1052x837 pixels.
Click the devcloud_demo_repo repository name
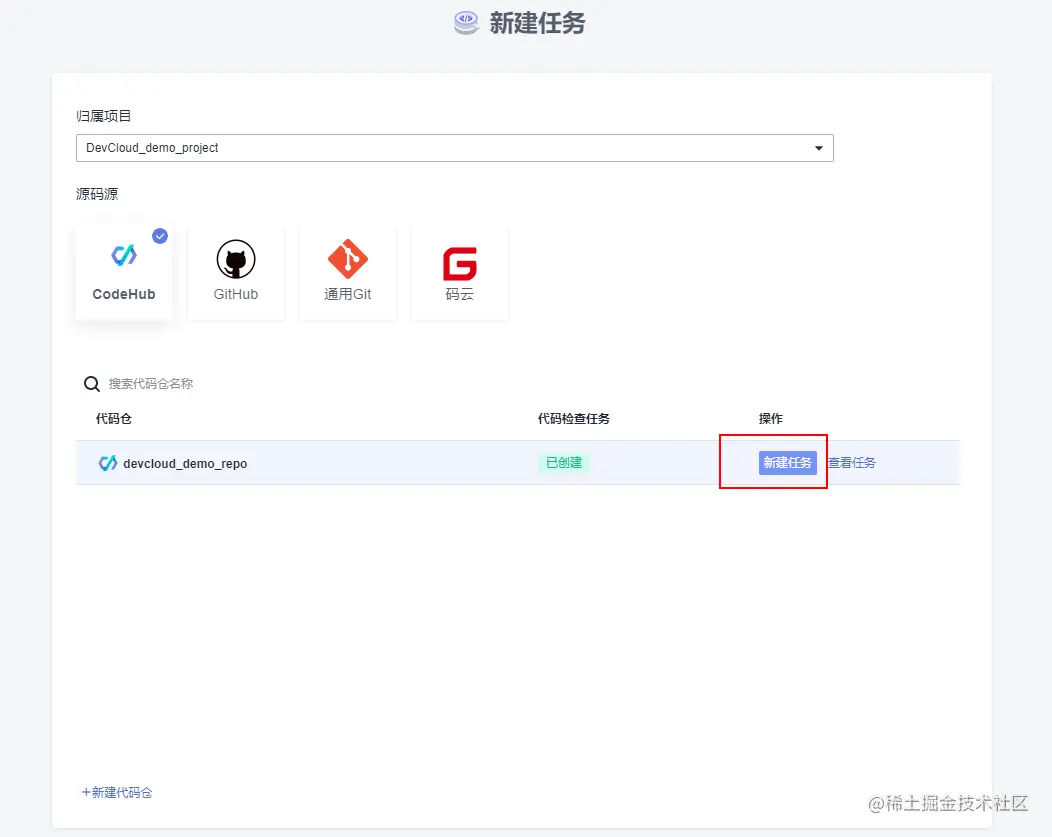pos(185,463)
